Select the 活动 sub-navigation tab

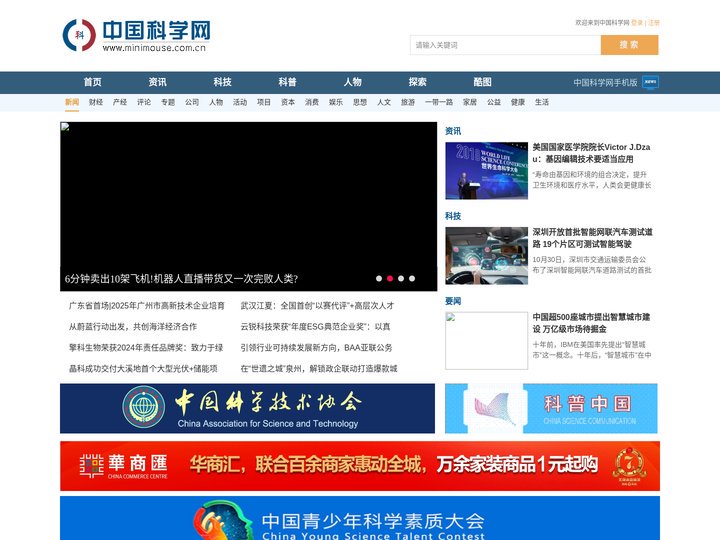240,102
